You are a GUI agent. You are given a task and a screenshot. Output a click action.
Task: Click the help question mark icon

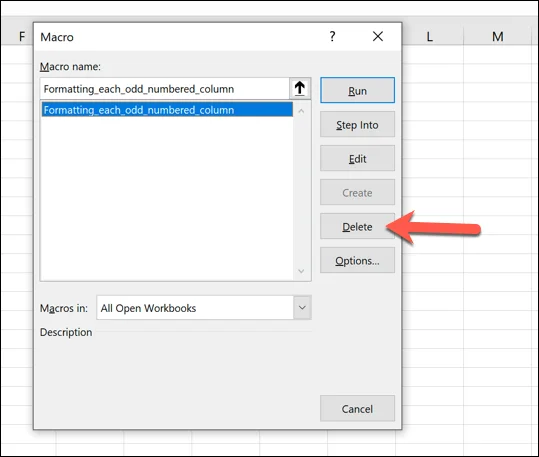tap(332, 36)
